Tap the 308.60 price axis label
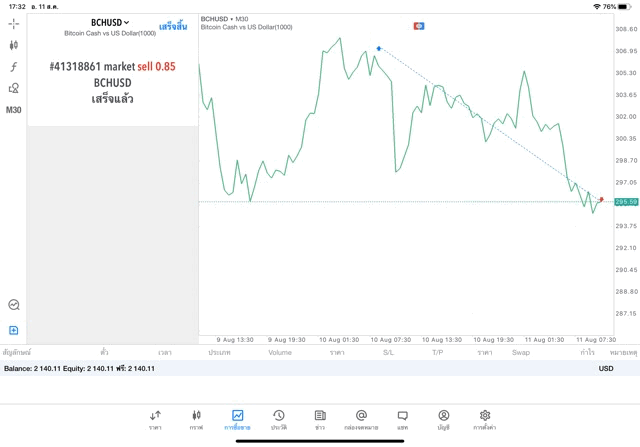The width and height of the screenshot is (640, 447). click(626, 29)
